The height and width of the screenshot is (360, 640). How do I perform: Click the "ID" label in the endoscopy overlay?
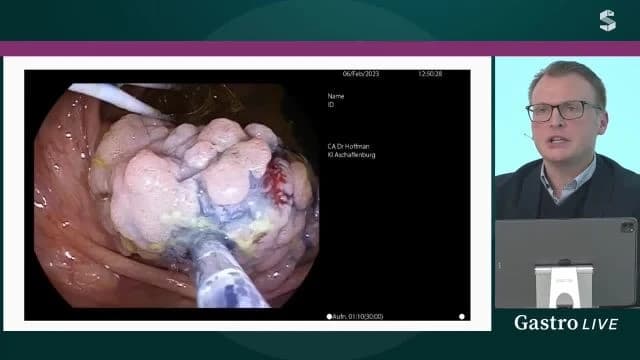tap(331, 105)
